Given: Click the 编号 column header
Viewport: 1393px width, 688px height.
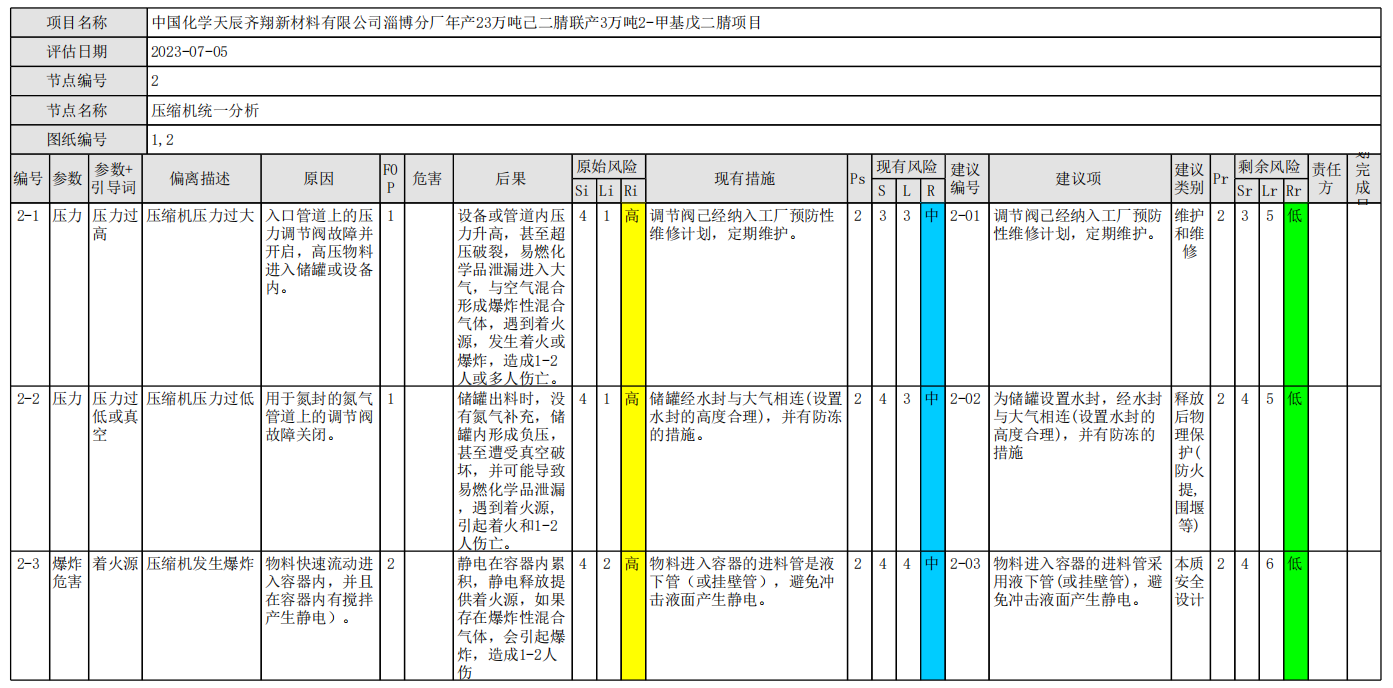Looking at the screenshot, I should click(x=28, y=179).
